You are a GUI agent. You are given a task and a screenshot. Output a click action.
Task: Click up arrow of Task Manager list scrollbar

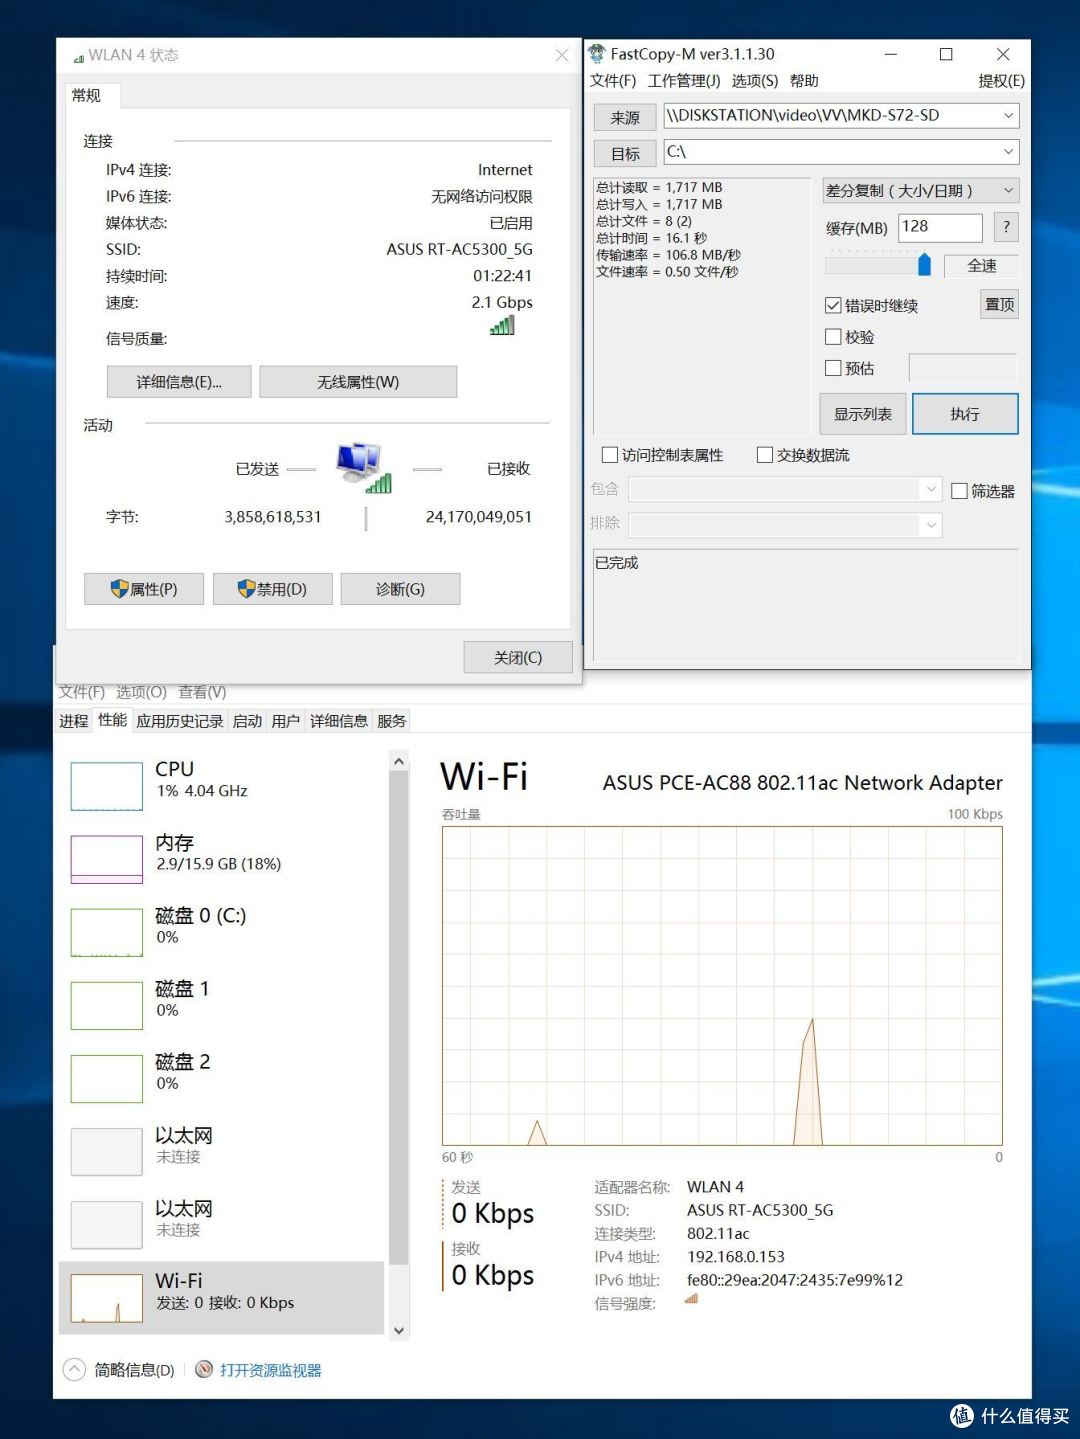[399, 762]
